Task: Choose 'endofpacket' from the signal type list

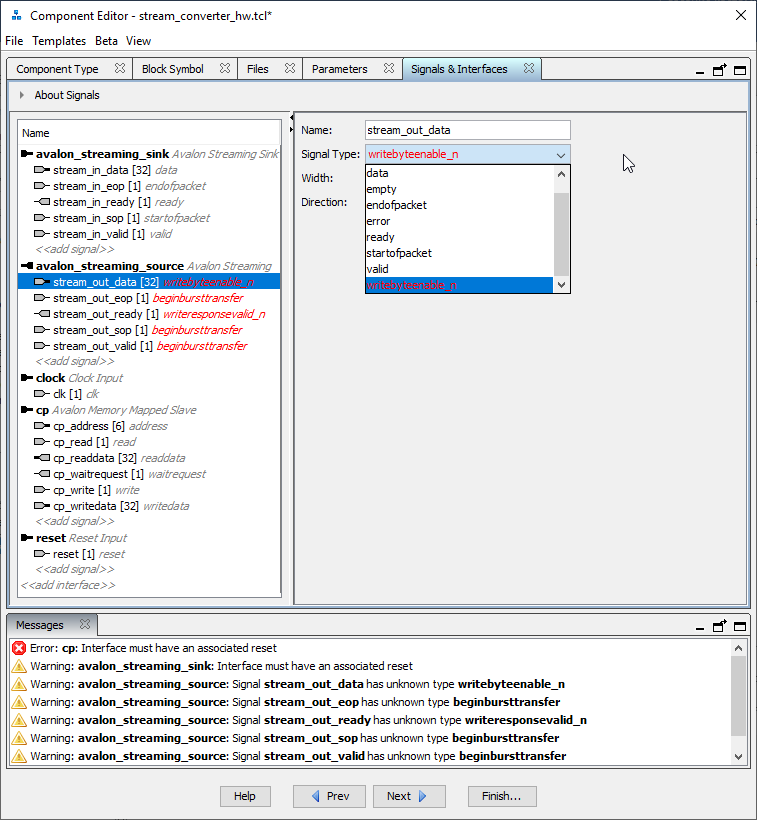Action: click(396, 205)
